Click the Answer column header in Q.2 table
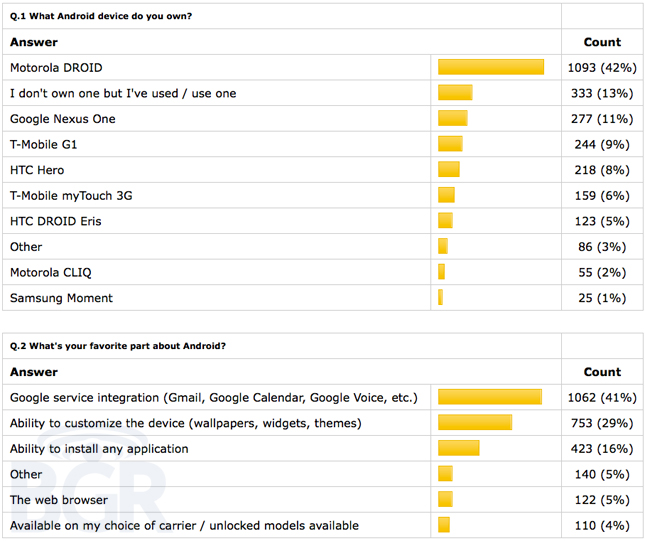This screenshot has height=541, width=645. 34,372
